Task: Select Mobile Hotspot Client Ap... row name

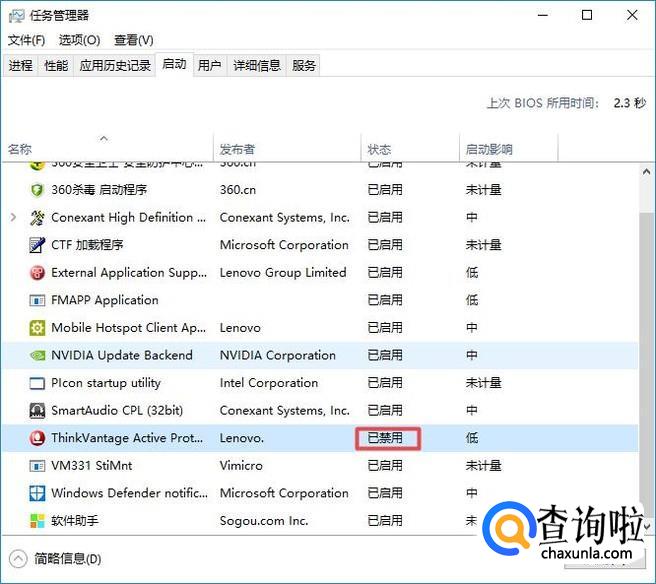Action: pyautogui.click(x=128, y=328)
